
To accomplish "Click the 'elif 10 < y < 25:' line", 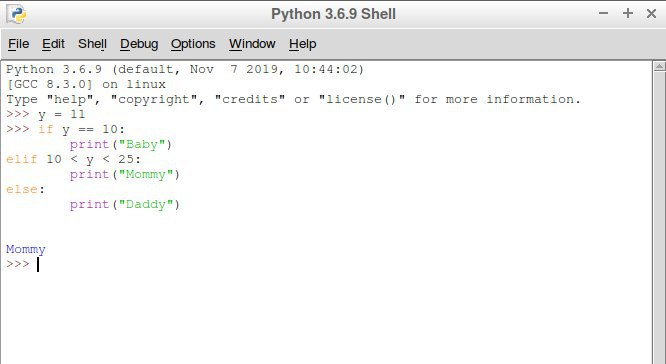I will click(x=73, y=159).
